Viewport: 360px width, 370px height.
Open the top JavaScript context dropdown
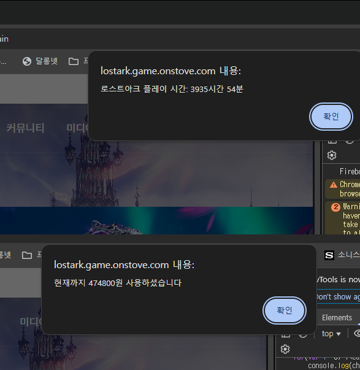click(331, 334)
